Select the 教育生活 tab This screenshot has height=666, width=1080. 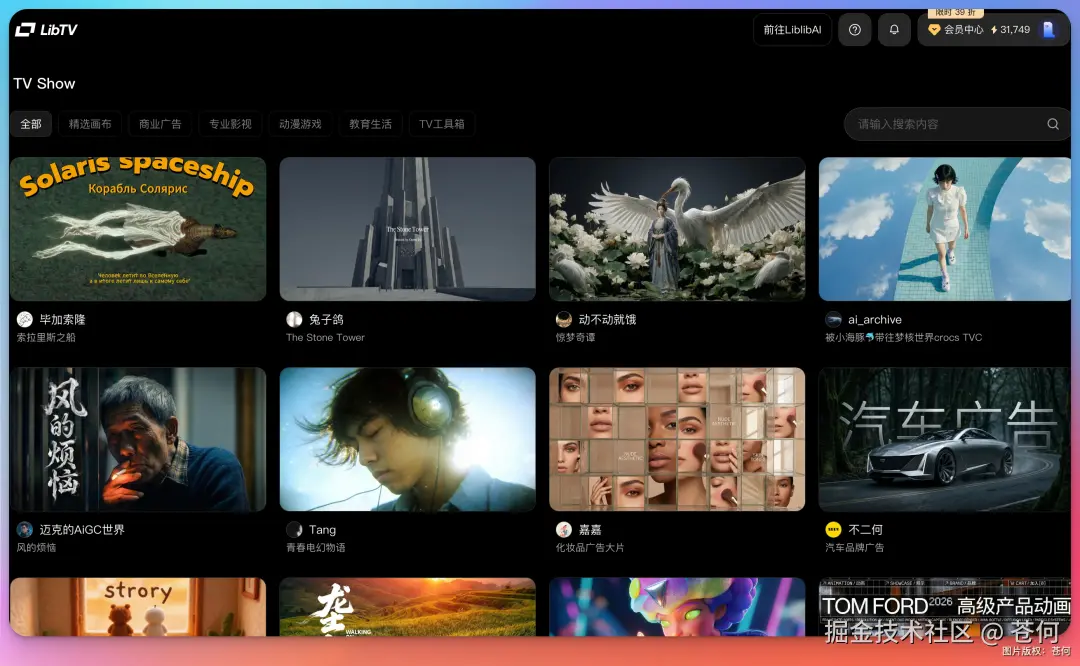coord(371,124)
